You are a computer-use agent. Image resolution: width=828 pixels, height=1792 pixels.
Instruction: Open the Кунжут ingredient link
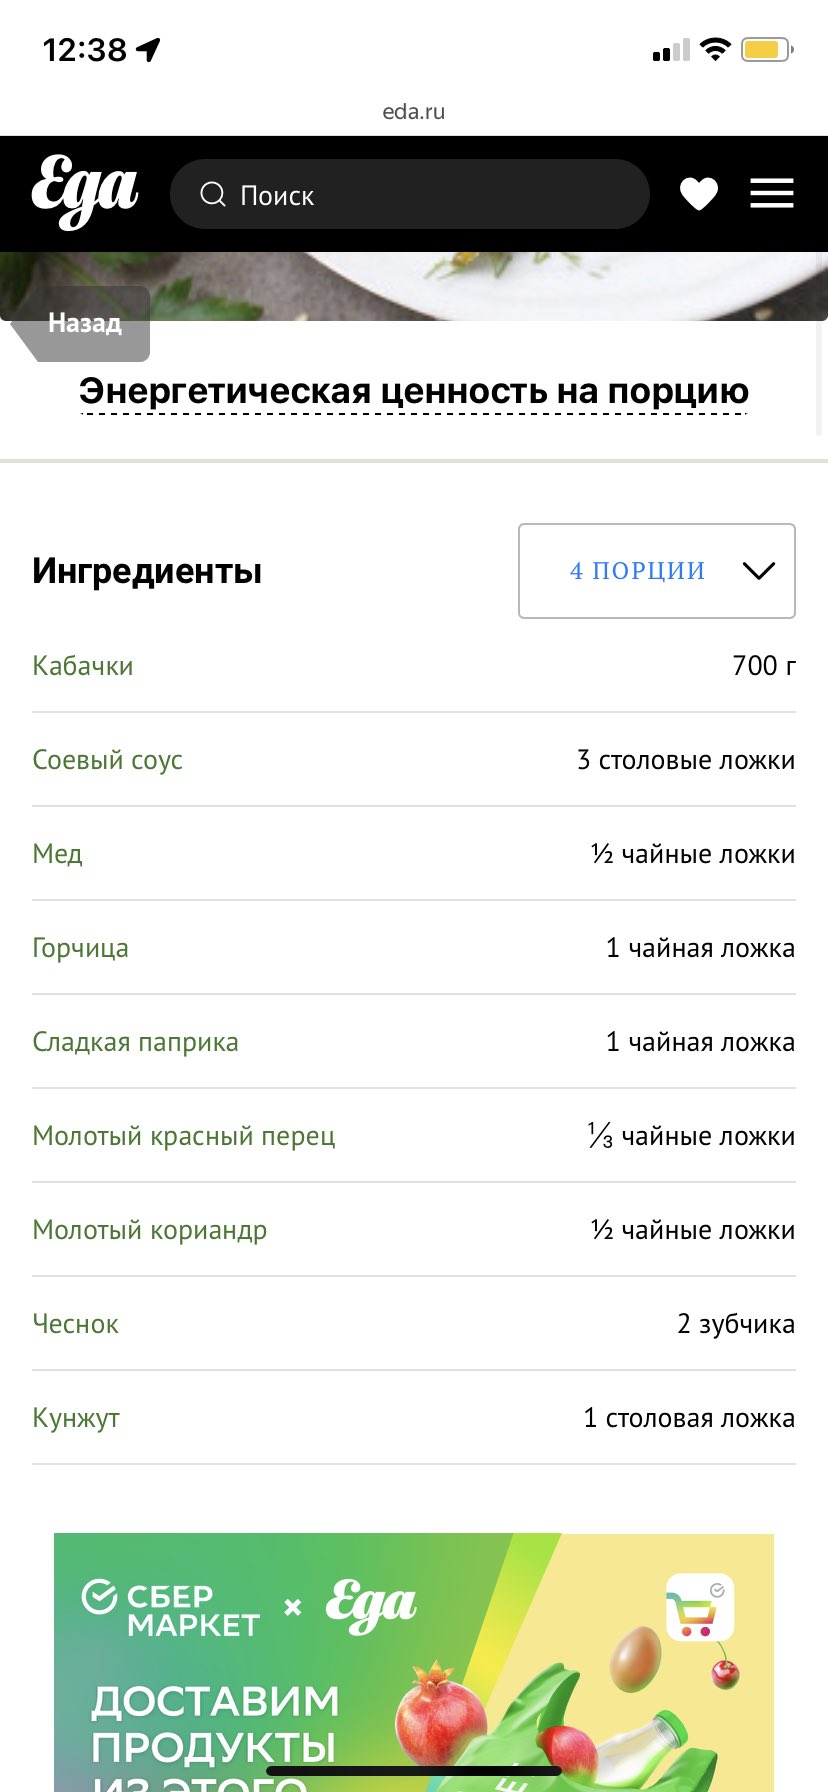click(x=76, y=1418)
